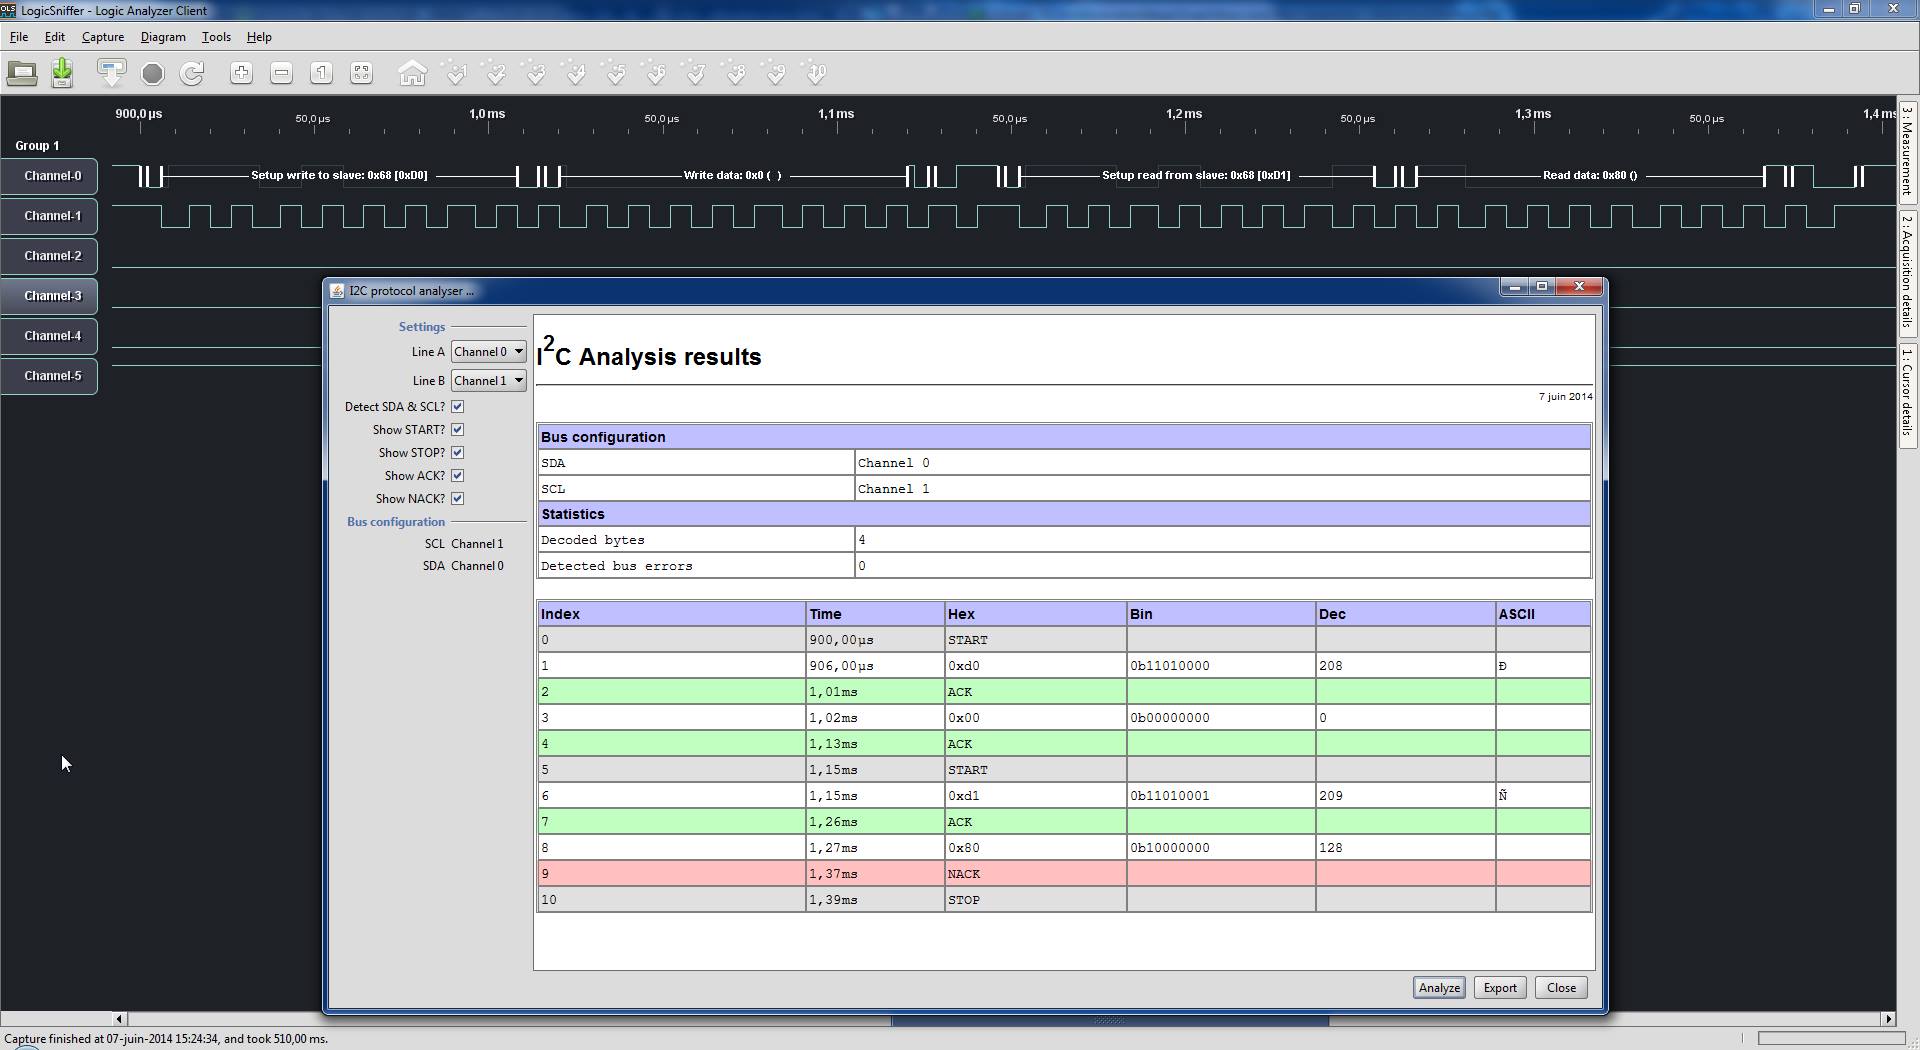Image resolution: width=1920 pixels, height=1050 pixels.
Task: Select the Channel-2 signal label
Action: [x=50, y=256]
